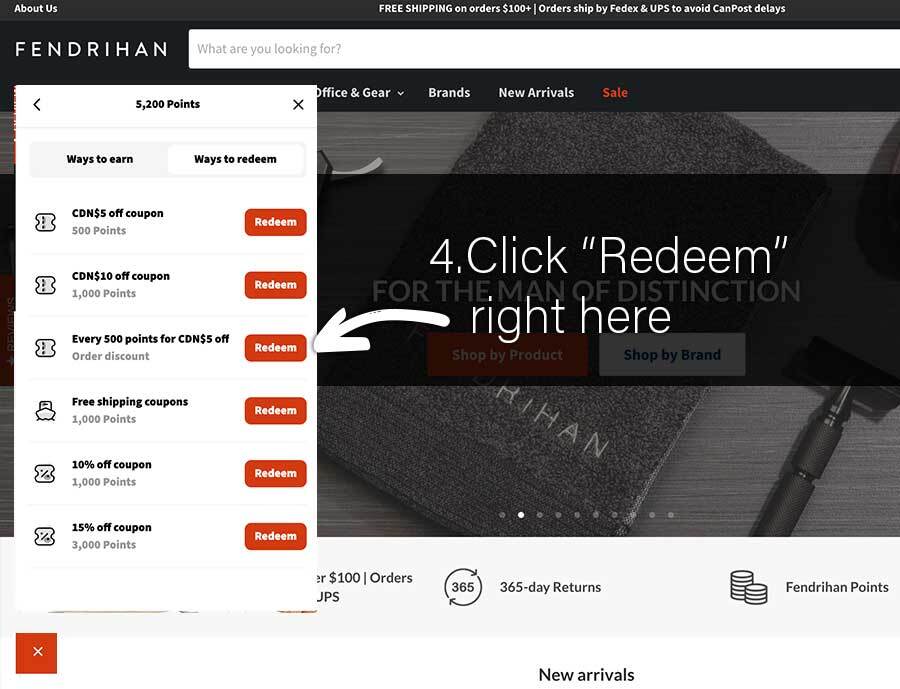Select the Ways to redeem tab
Viewport: 900px width, 689px height.
pos(235,159)
